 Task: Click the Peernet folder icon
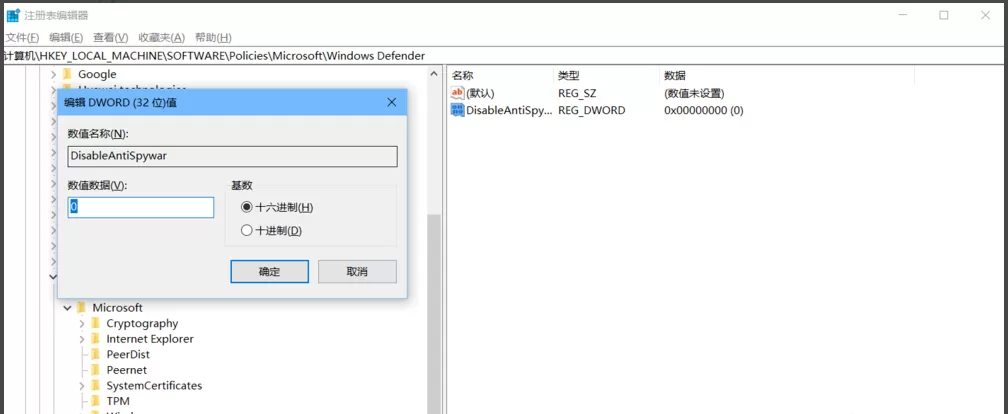pyautogui.click(x=95, y=370)
